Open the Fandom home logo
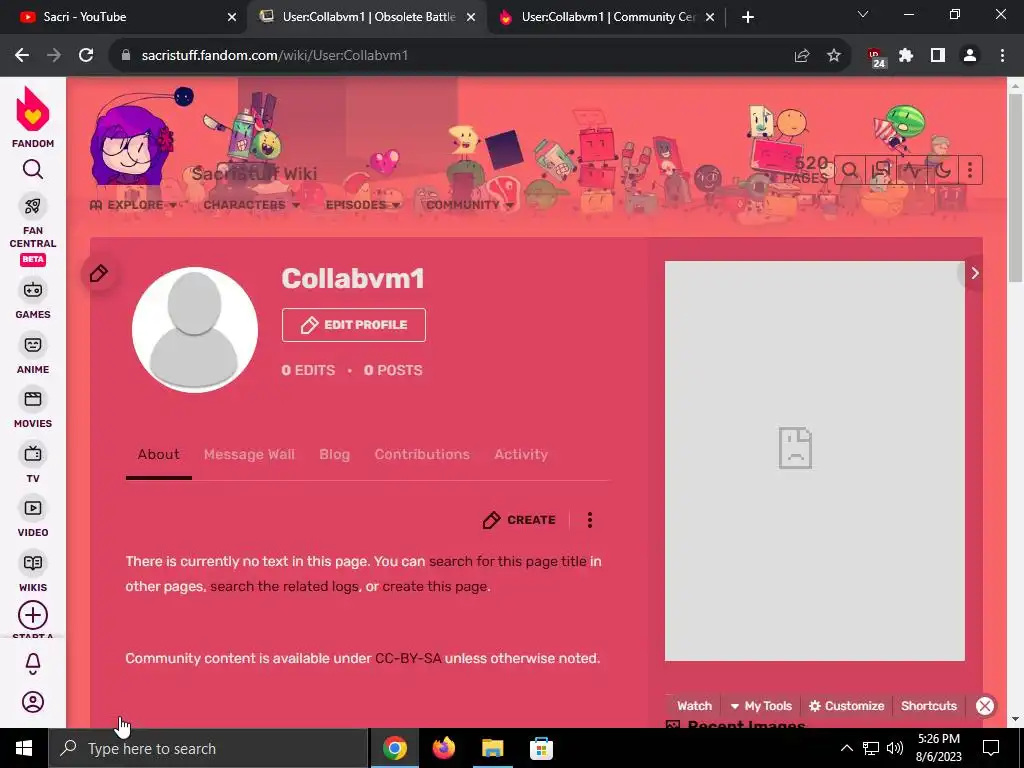The image size is (1024, 768). [x=33, y=118]
